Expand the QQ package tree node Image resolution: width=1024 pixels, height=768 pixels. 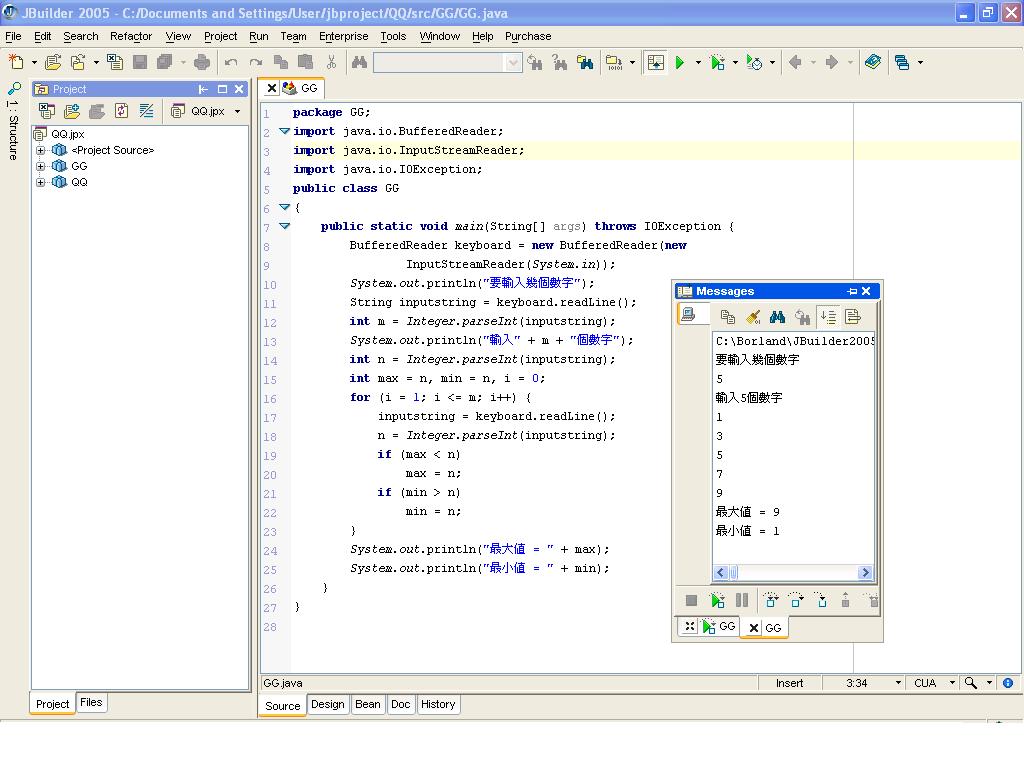(x=40, y=182)
